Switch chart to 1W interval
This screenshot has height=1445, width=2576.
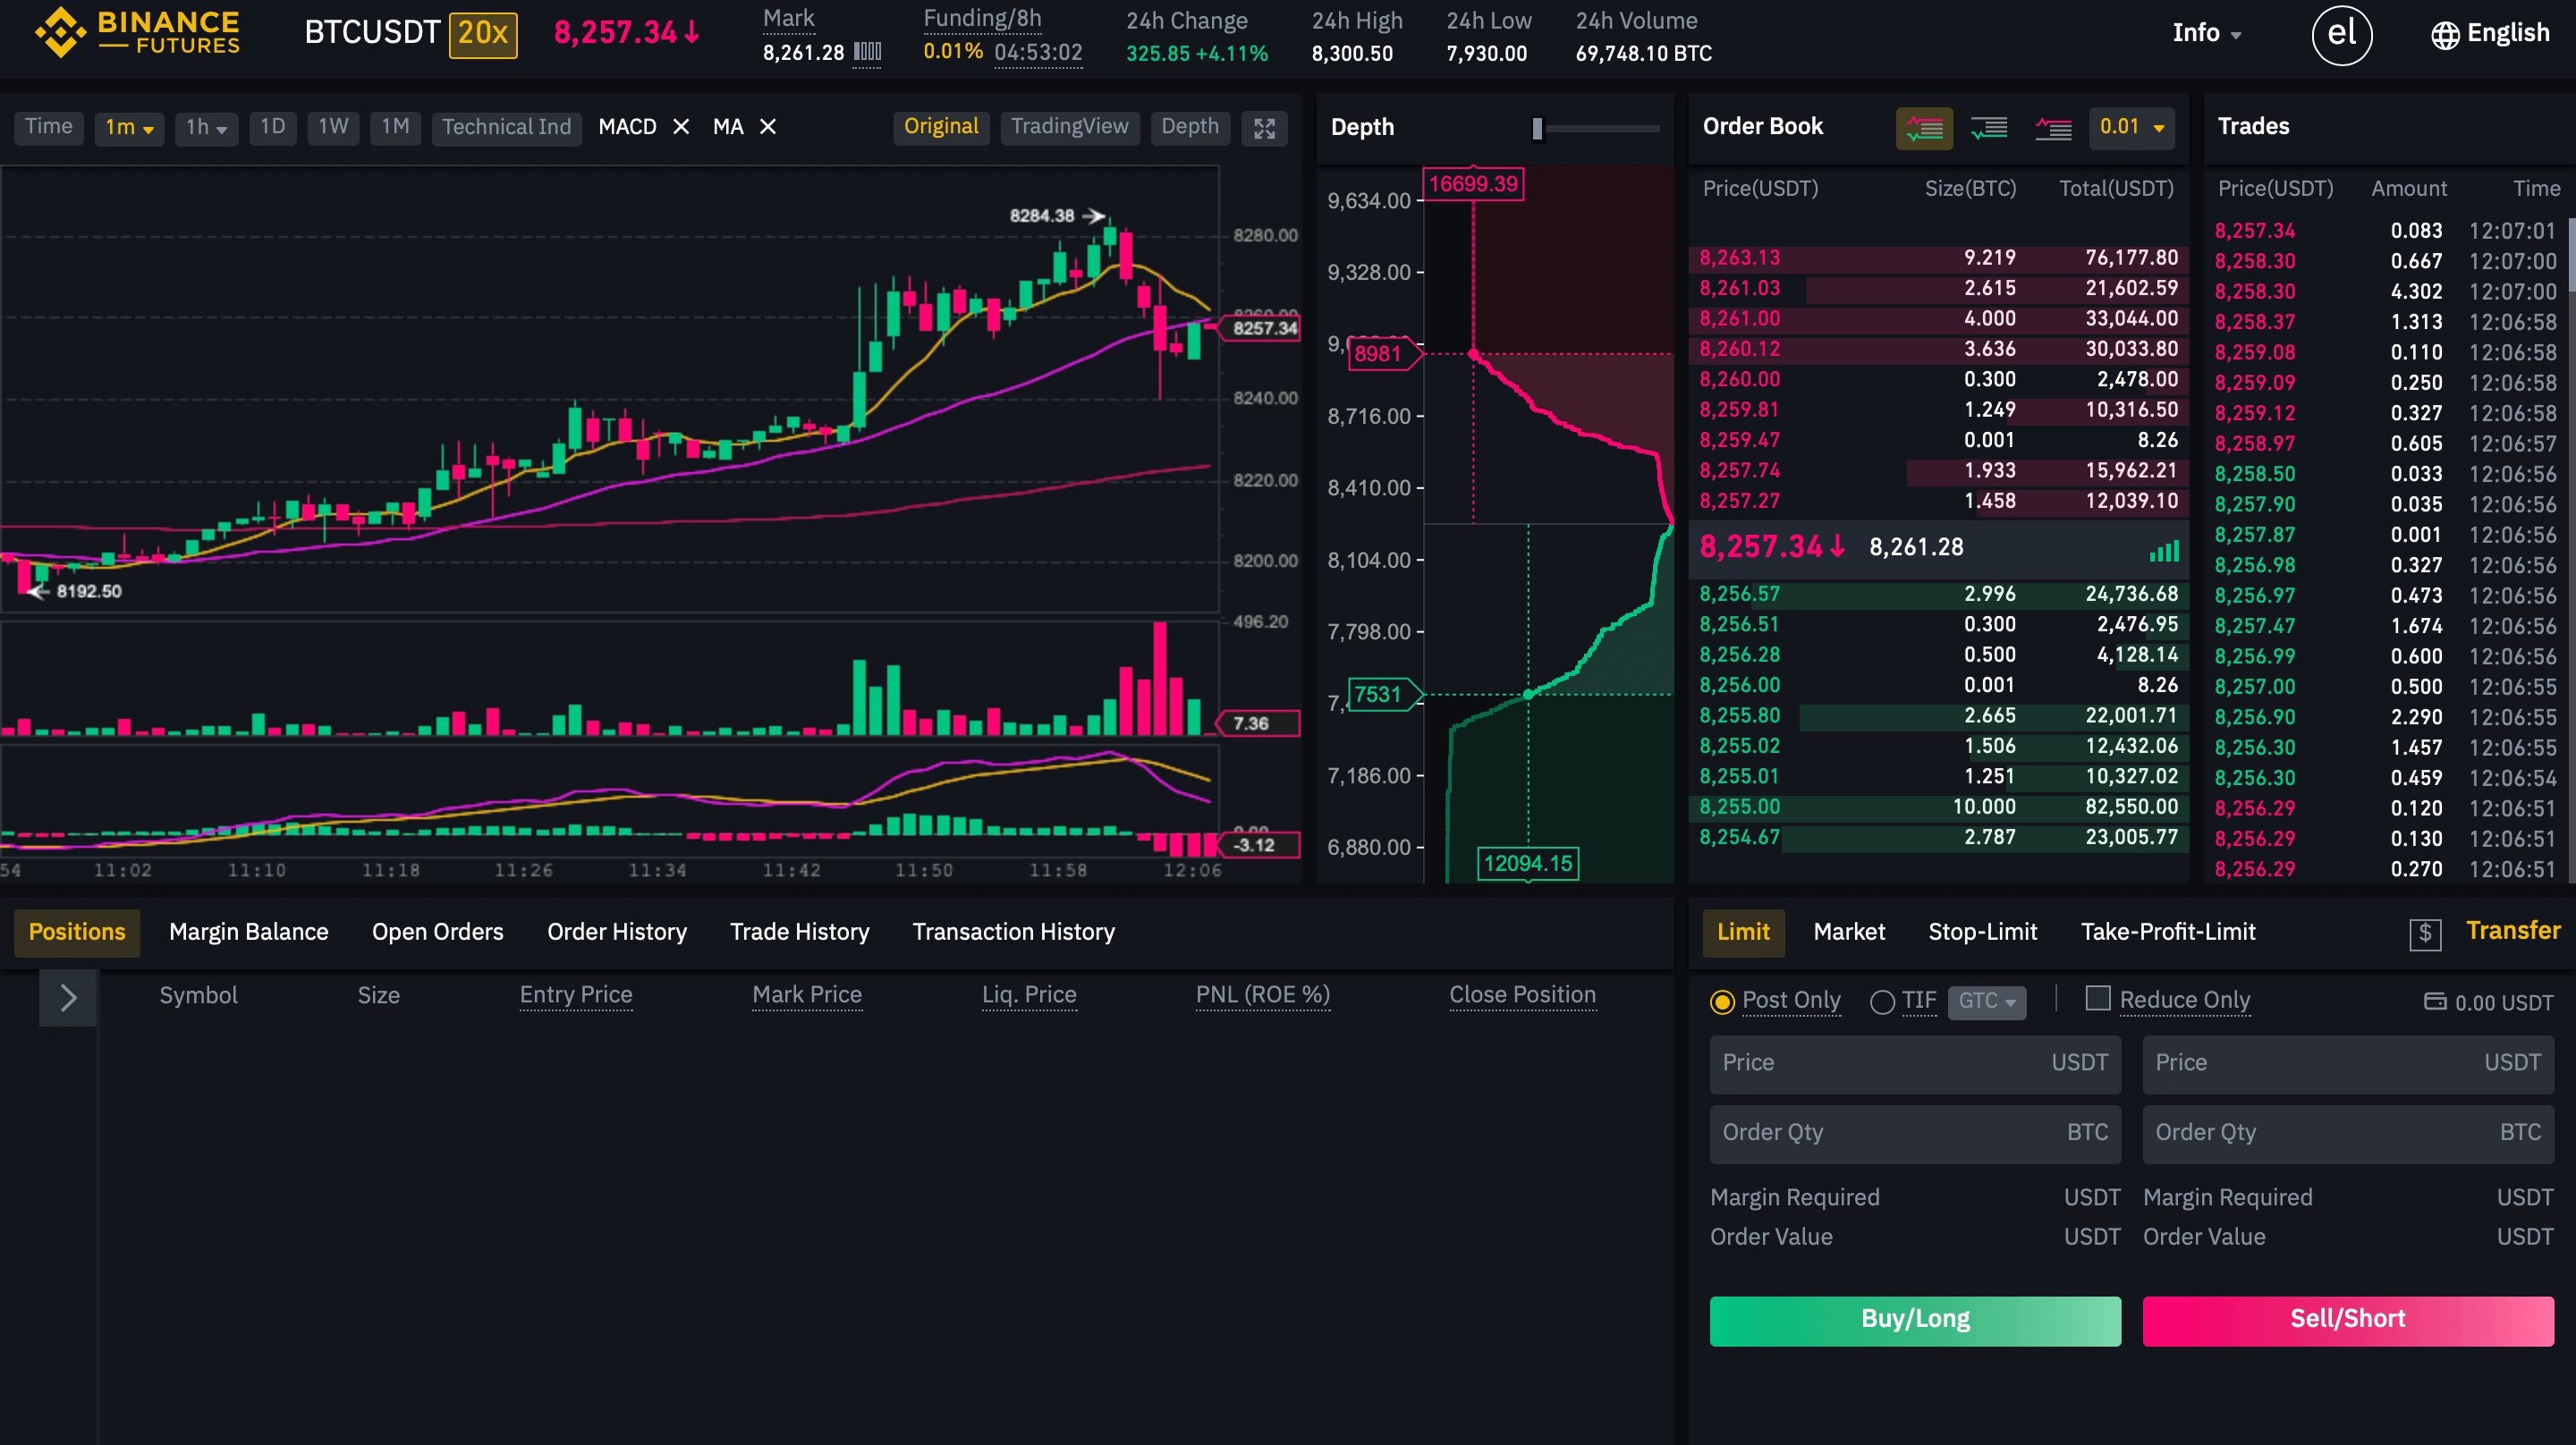pyautogui.click(x=333, y=127)
